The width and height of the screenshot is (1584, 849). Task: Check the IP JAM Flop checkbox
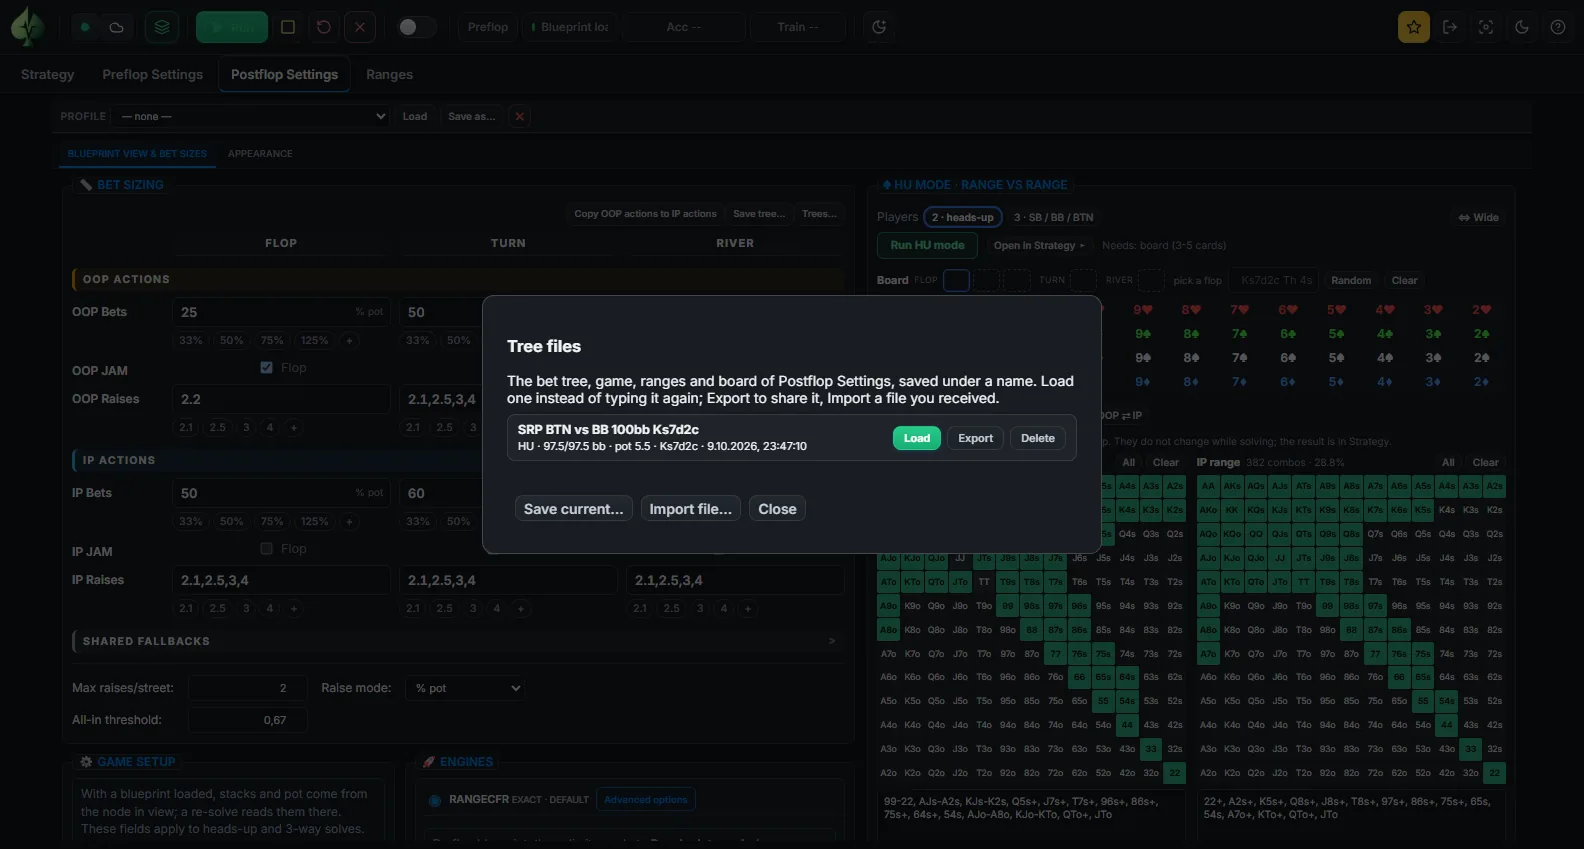click(x=266, y=549)
